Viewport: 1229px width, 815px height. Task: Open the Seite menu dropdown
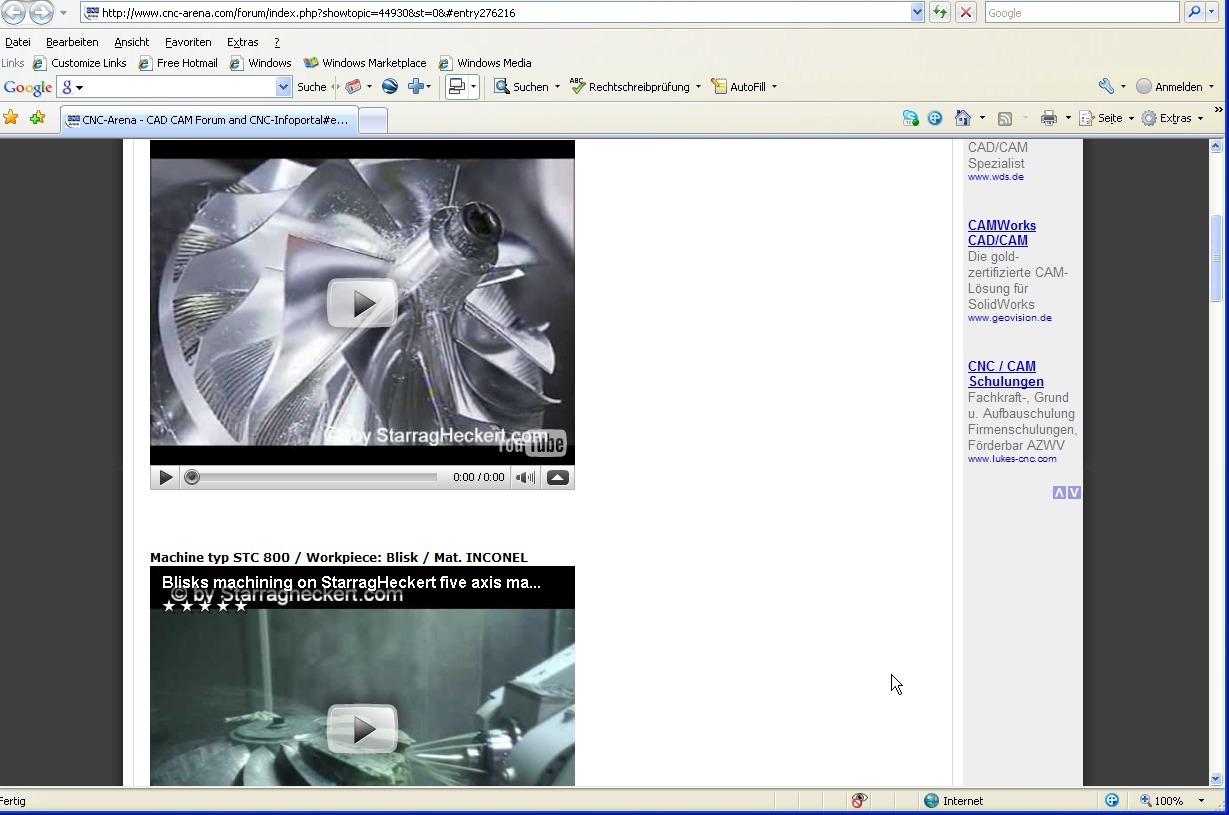pos(1131,118)
